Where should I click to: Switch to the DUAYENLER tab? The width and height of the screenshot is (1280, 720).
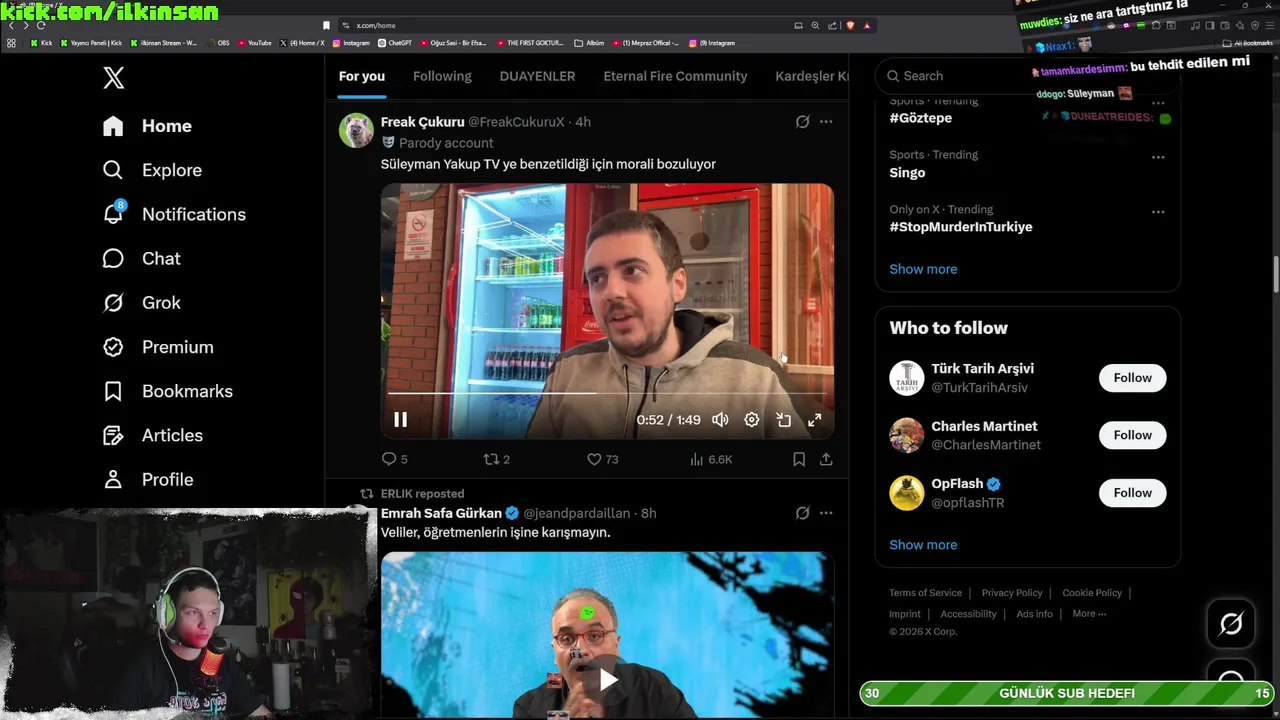537,76
